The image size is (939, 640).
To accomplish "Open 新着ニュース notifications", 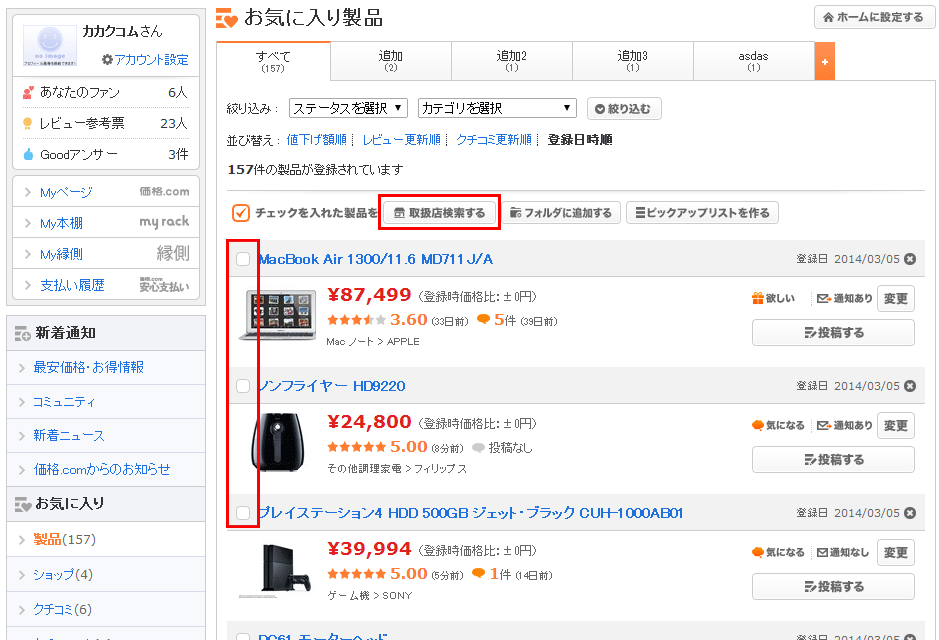I will coord(69,436).
